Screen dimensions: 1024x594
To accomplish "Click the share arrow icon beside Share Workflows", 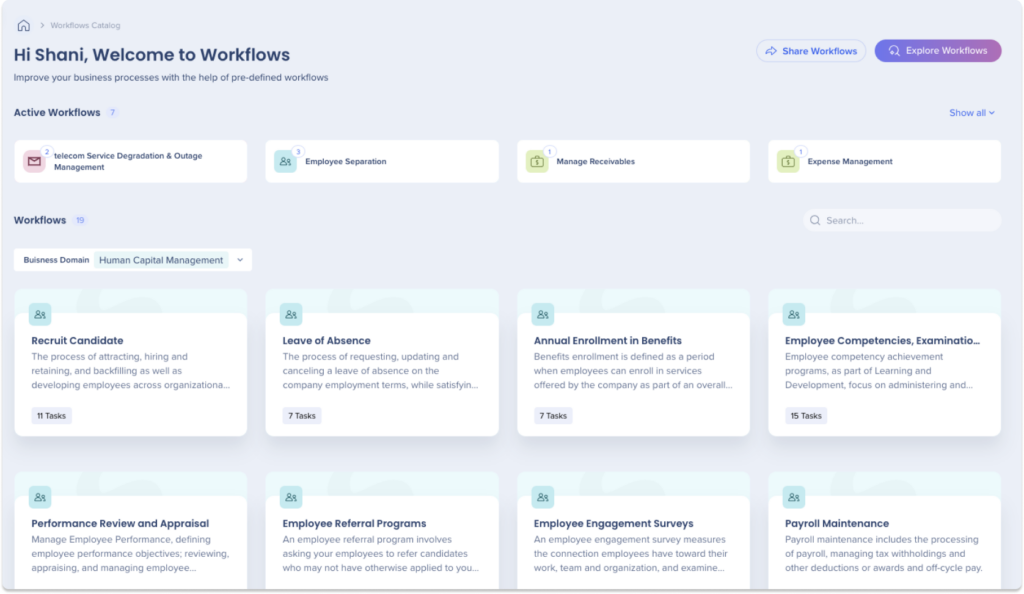I will click(771, 50).
